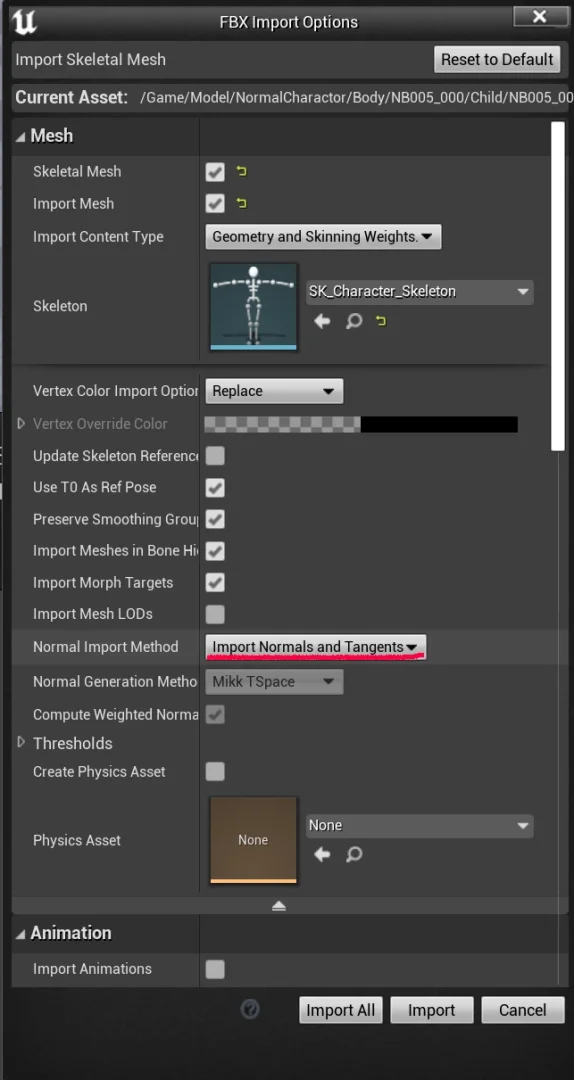
Task: Click the Normal Import Method label
Action: pyautogui.click(x=105, y=647)
